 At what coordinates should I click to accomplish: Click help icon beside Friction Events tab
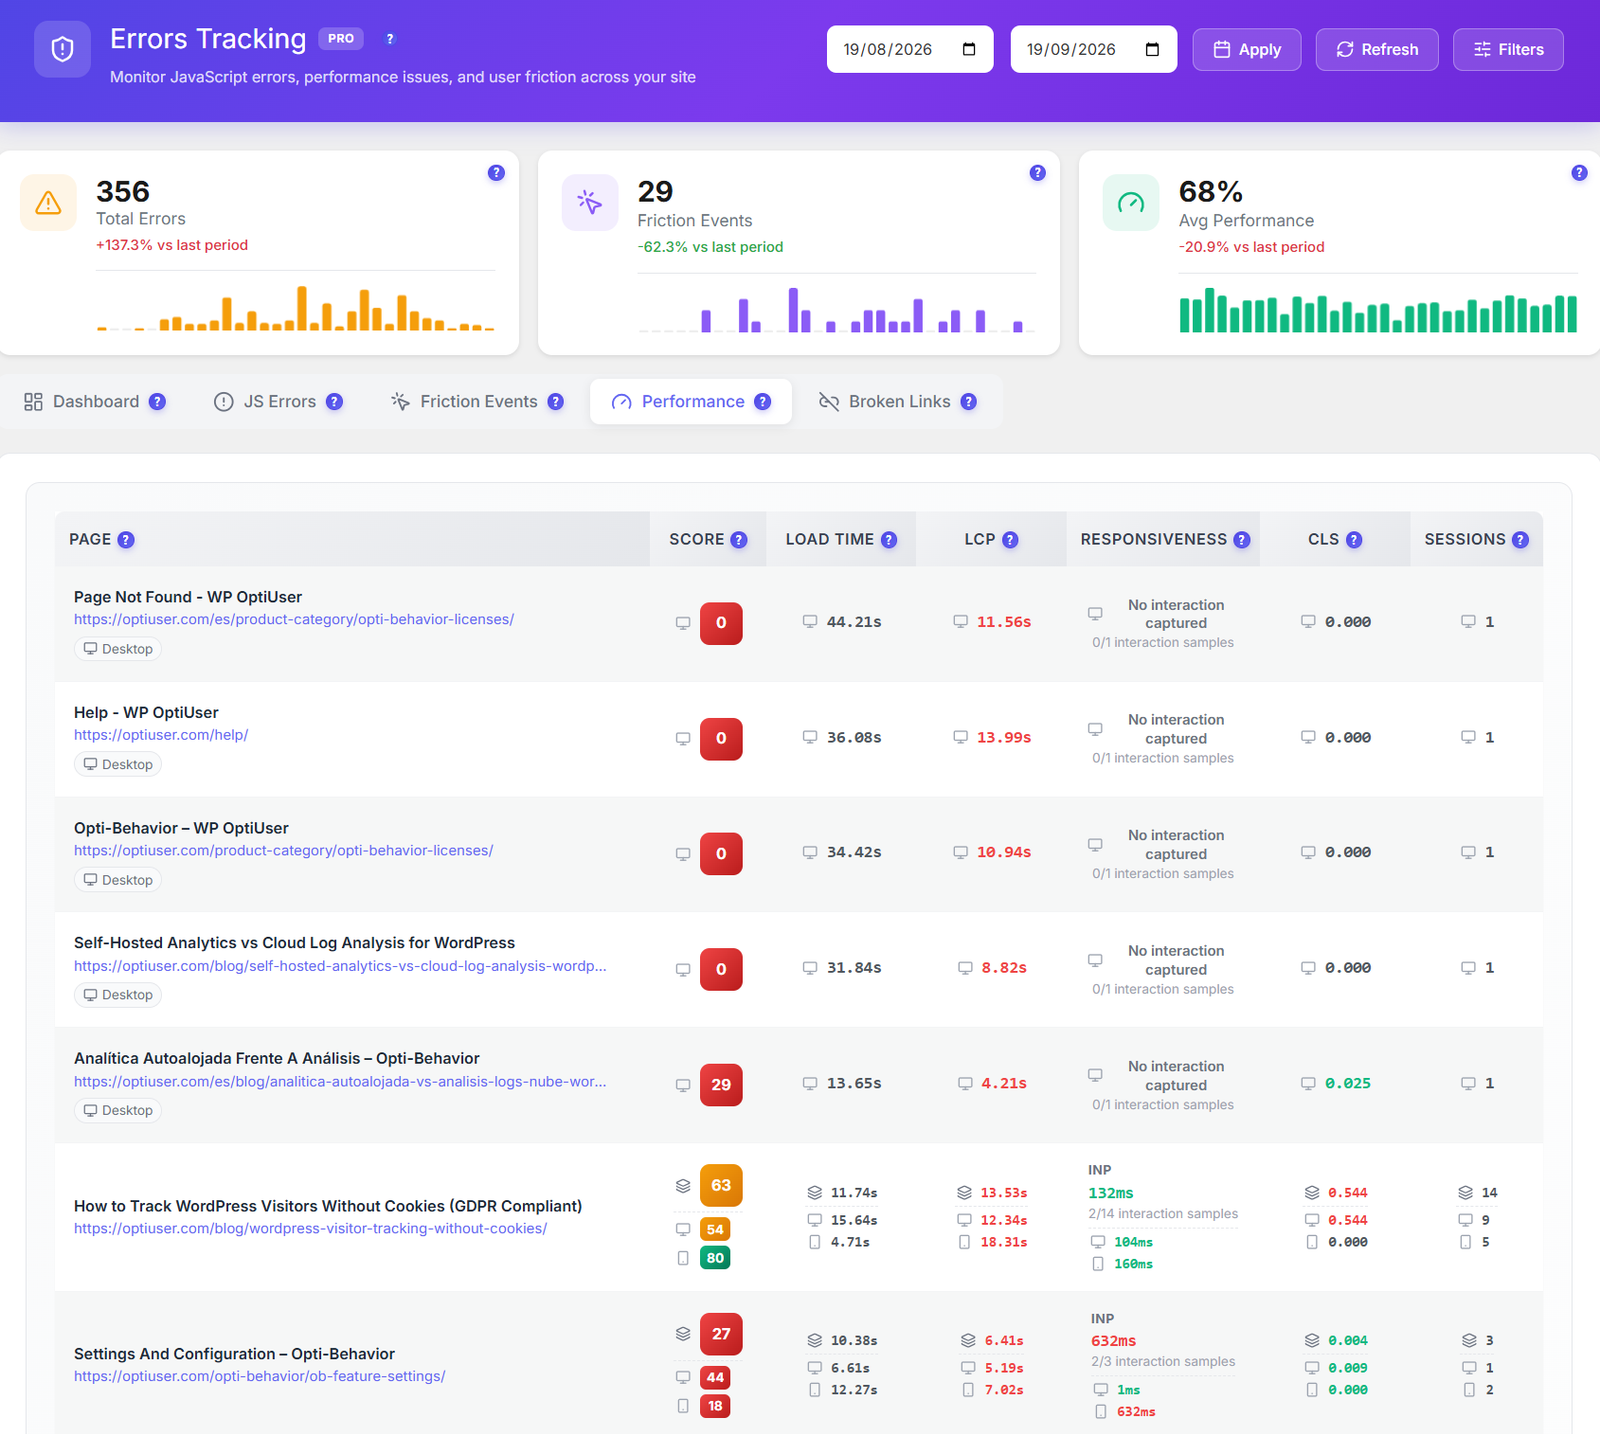(x=556, y=402)
